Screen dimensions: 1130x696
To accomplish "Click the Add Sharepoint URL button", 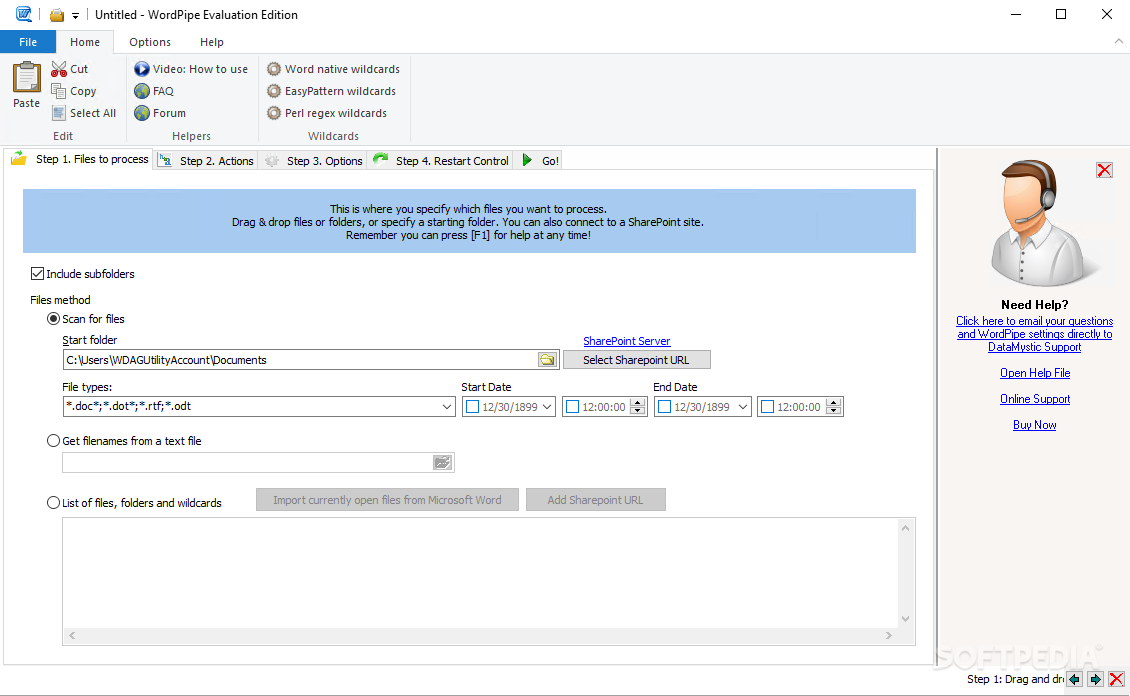I will click(x=595, y=500).
